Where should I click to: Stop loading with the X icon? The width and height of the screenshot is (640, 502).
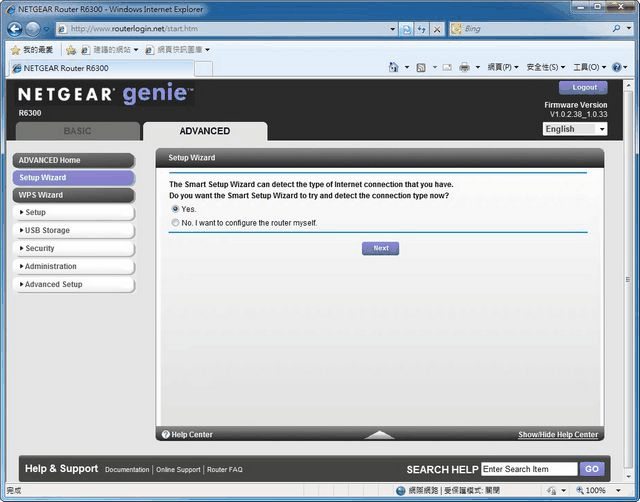tap(437, 29)
